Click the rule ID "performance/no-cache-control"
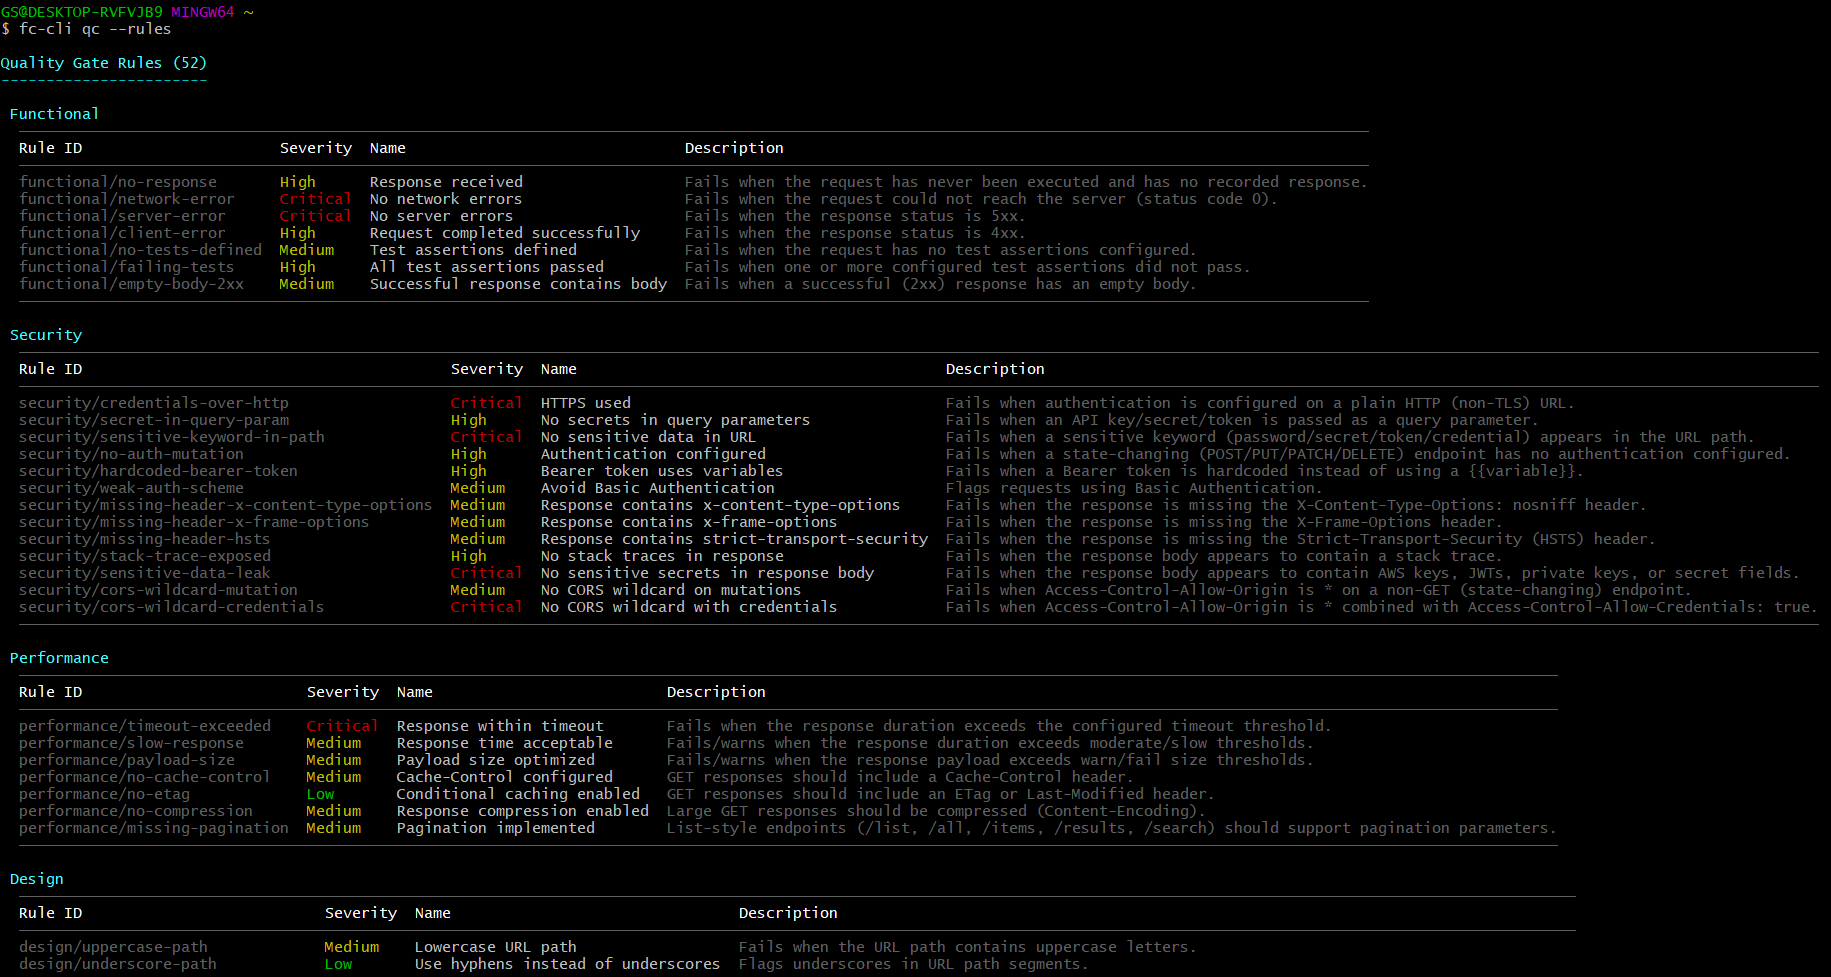The width and height of the screenshot is (1831, 977). point(145,777)
